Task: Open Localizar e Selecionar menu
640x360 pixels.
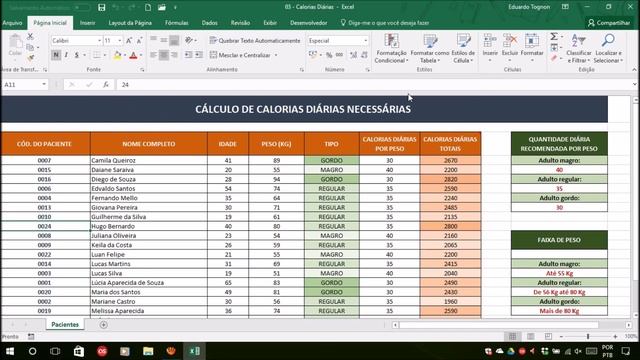Action: [x=608, y=49]
